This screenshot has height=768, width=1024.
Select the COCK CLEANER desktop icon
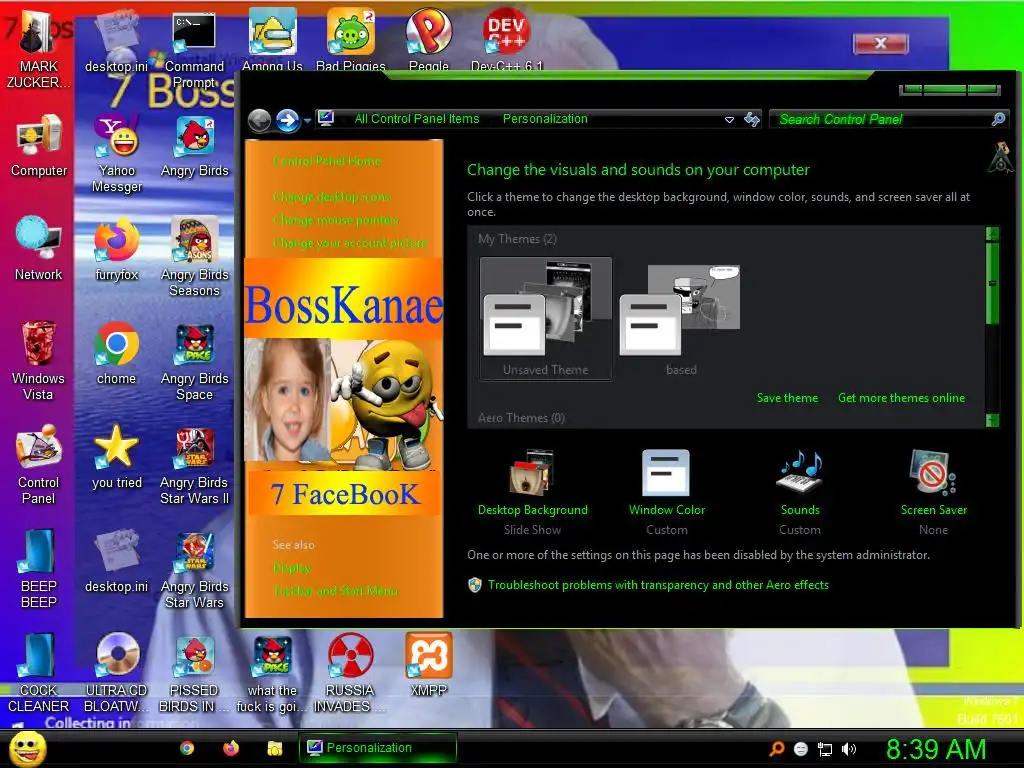pos(39,673)
